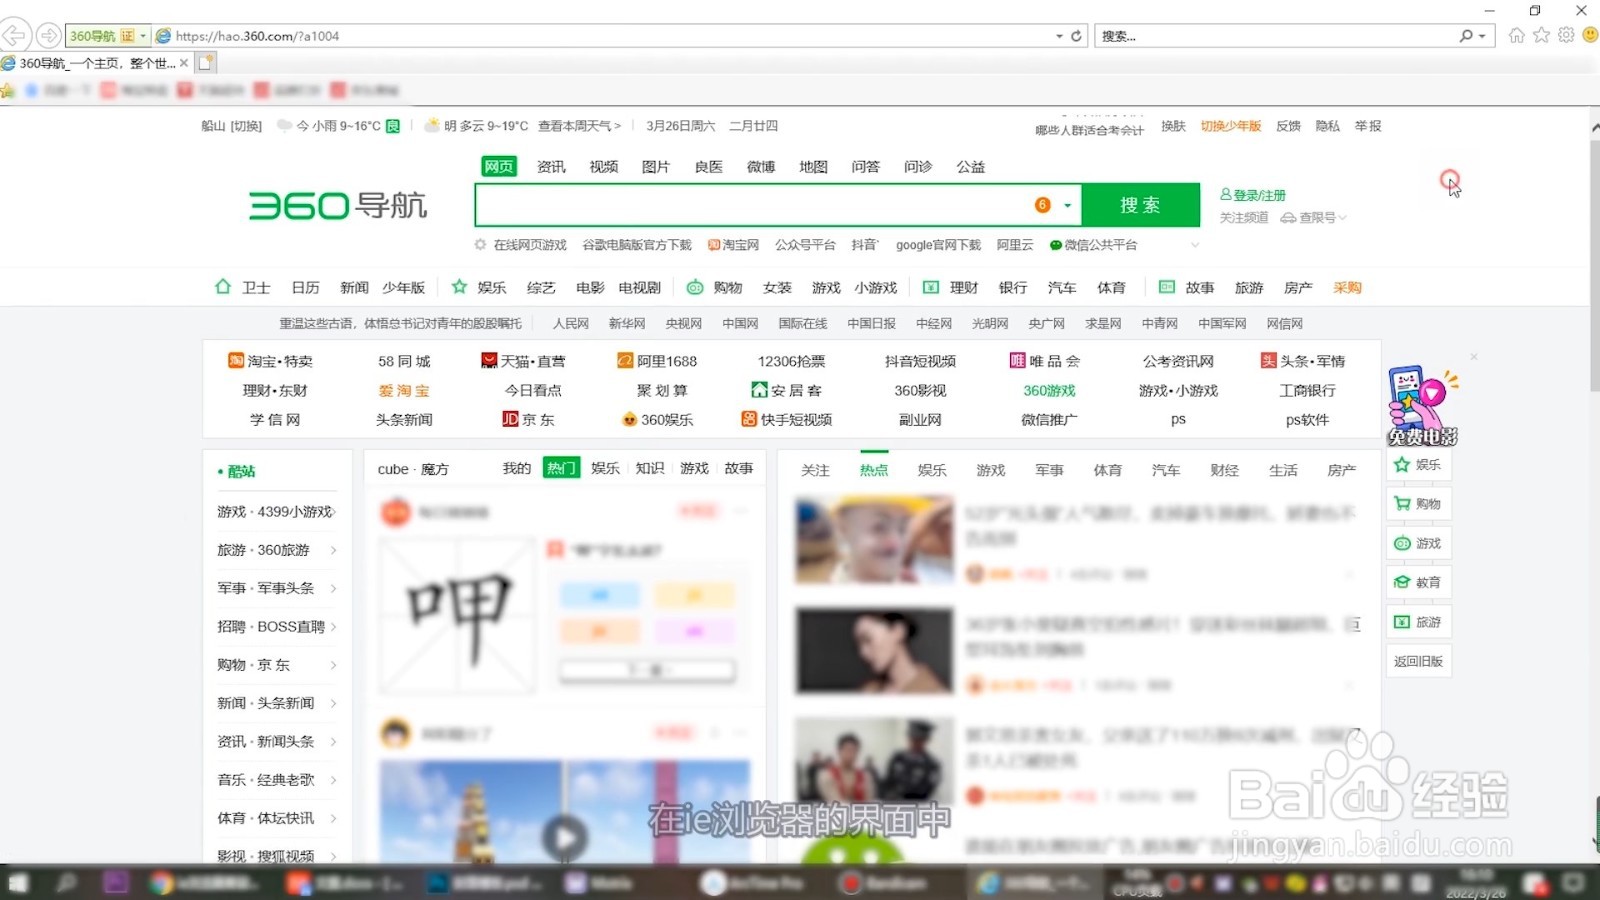The image size is (1600, 900).
Task: Click the 船山 [切换] location switch
Action: pyautogui.click(x=231, y=126)
